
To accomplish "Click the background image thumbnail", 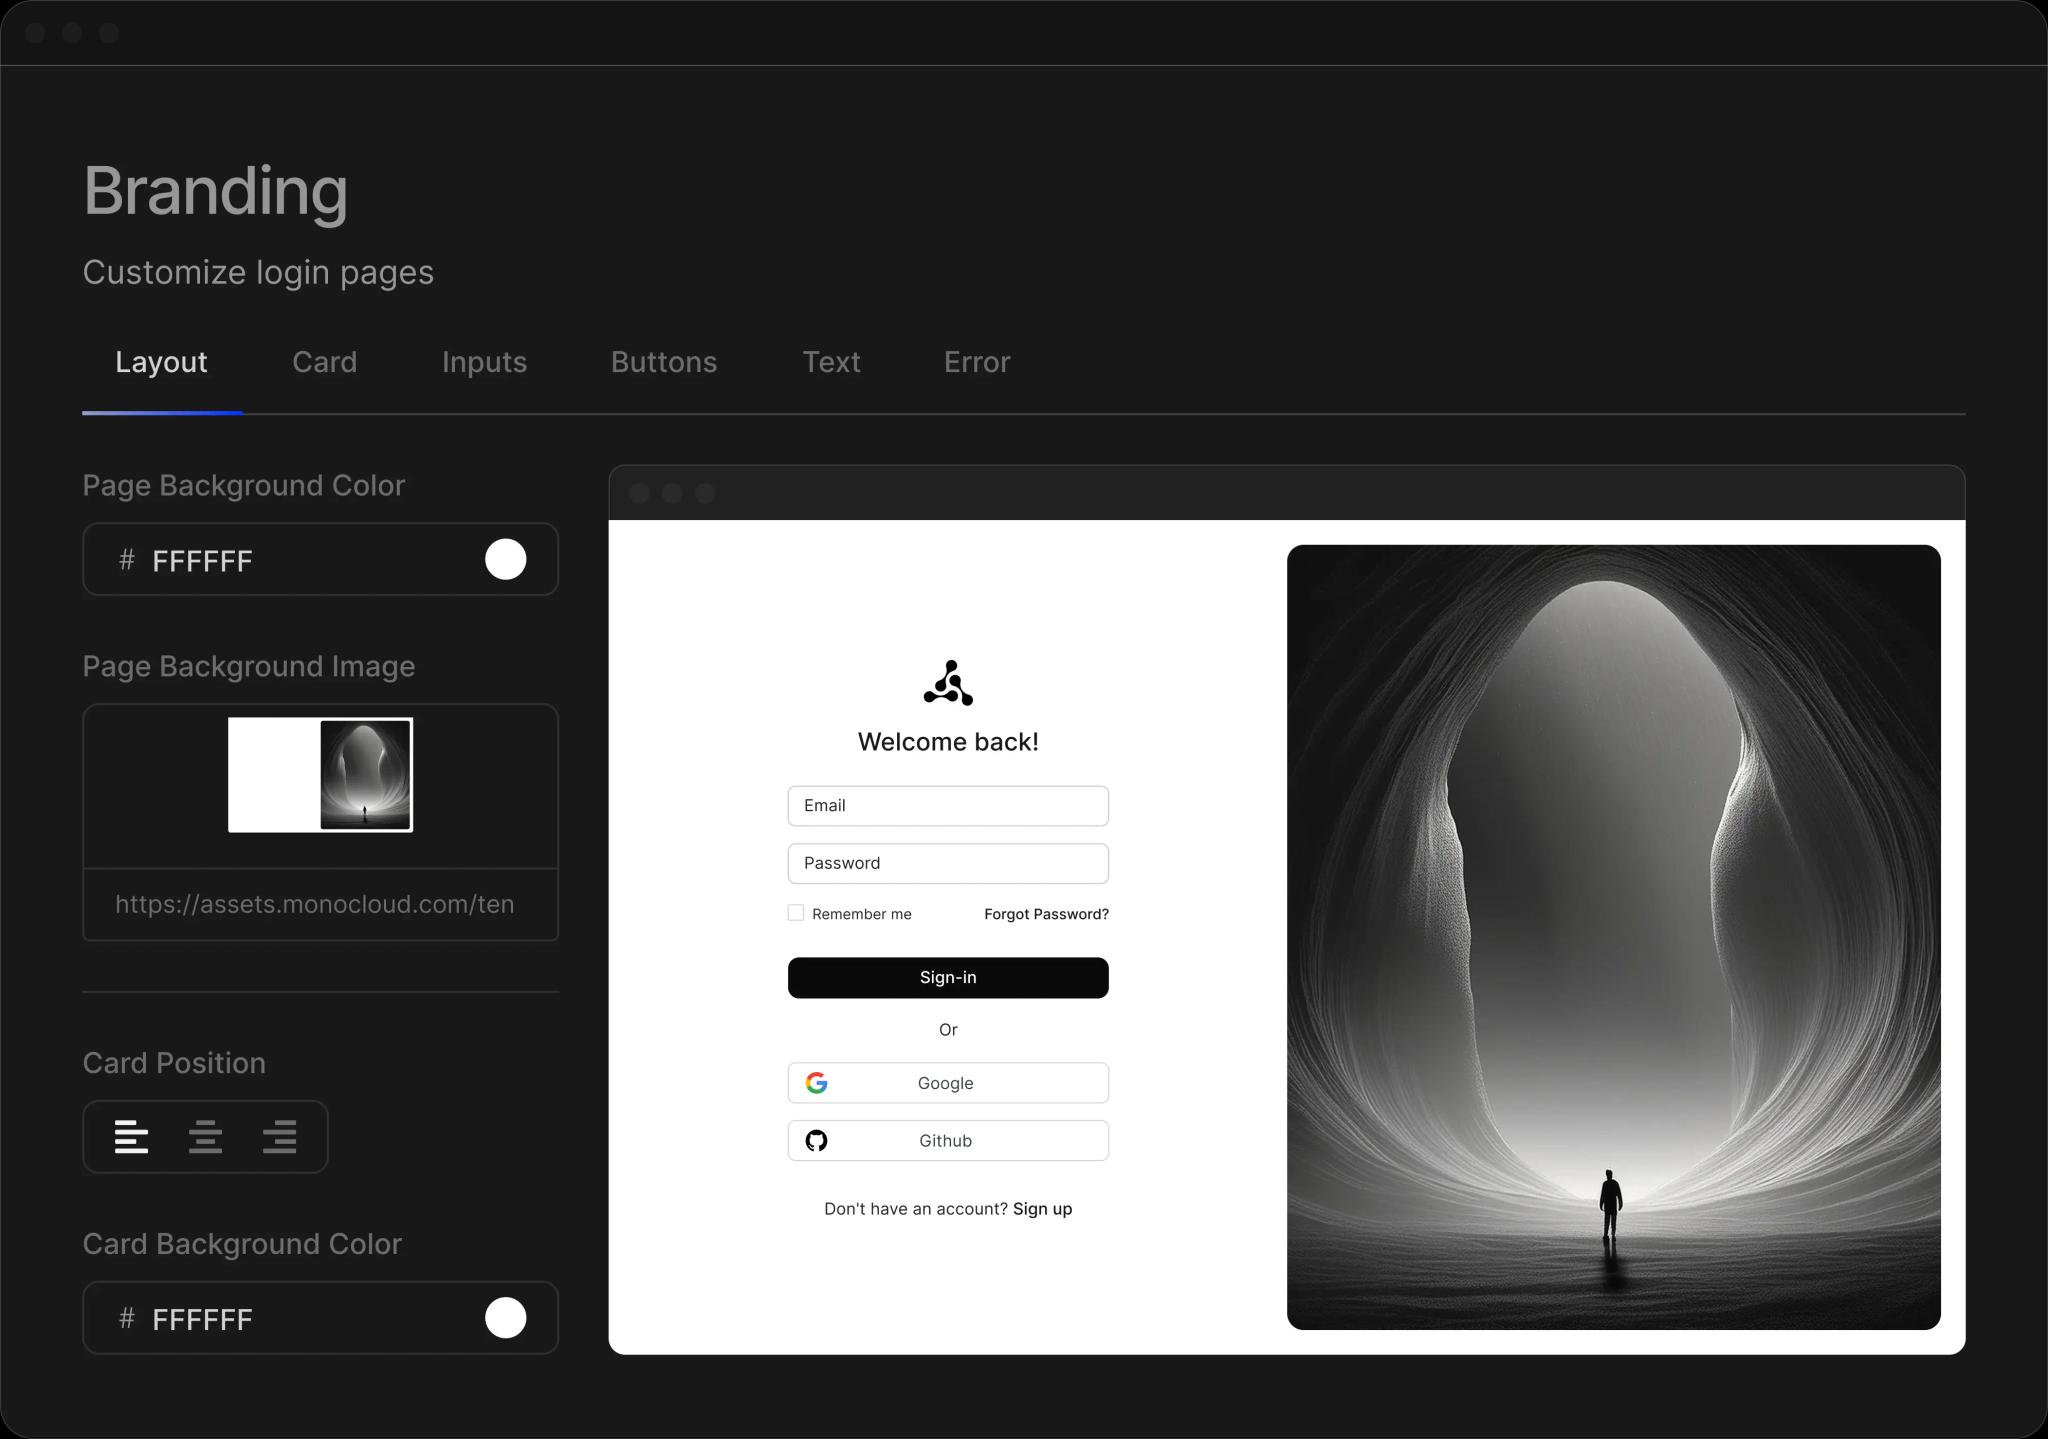I will [x=319, y=774].
